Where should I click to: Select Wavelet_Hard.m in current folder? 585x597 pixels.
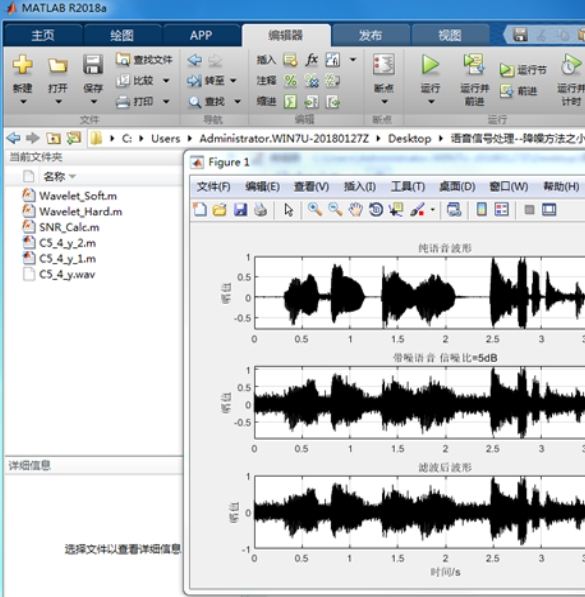[x=80, y=211]
